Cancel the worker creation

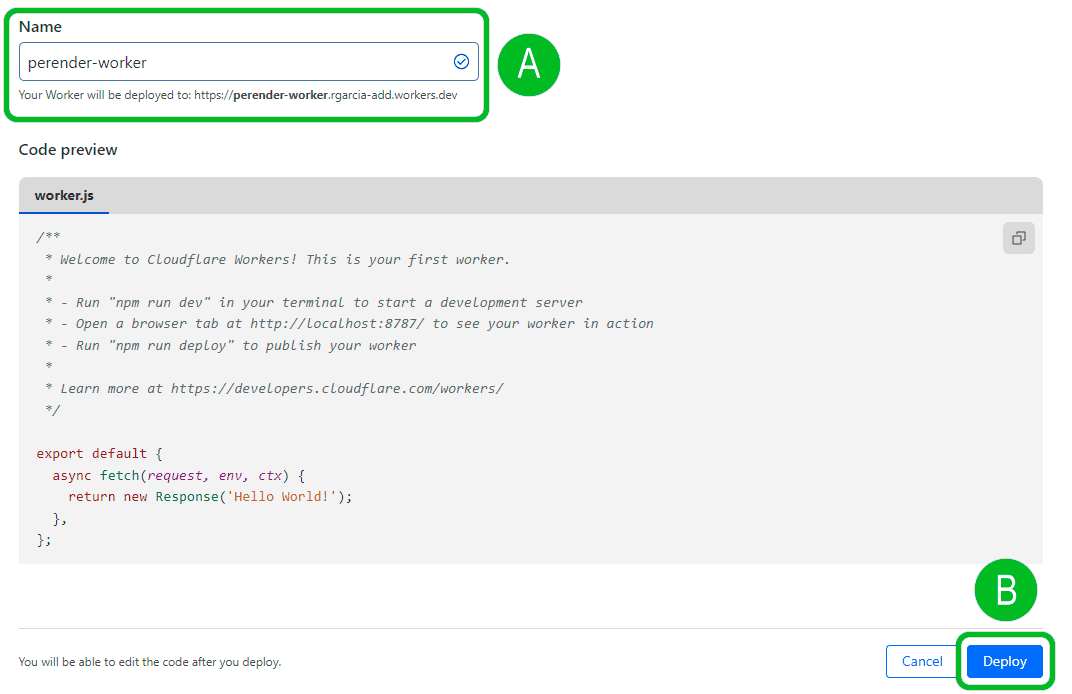pos(922,661)
